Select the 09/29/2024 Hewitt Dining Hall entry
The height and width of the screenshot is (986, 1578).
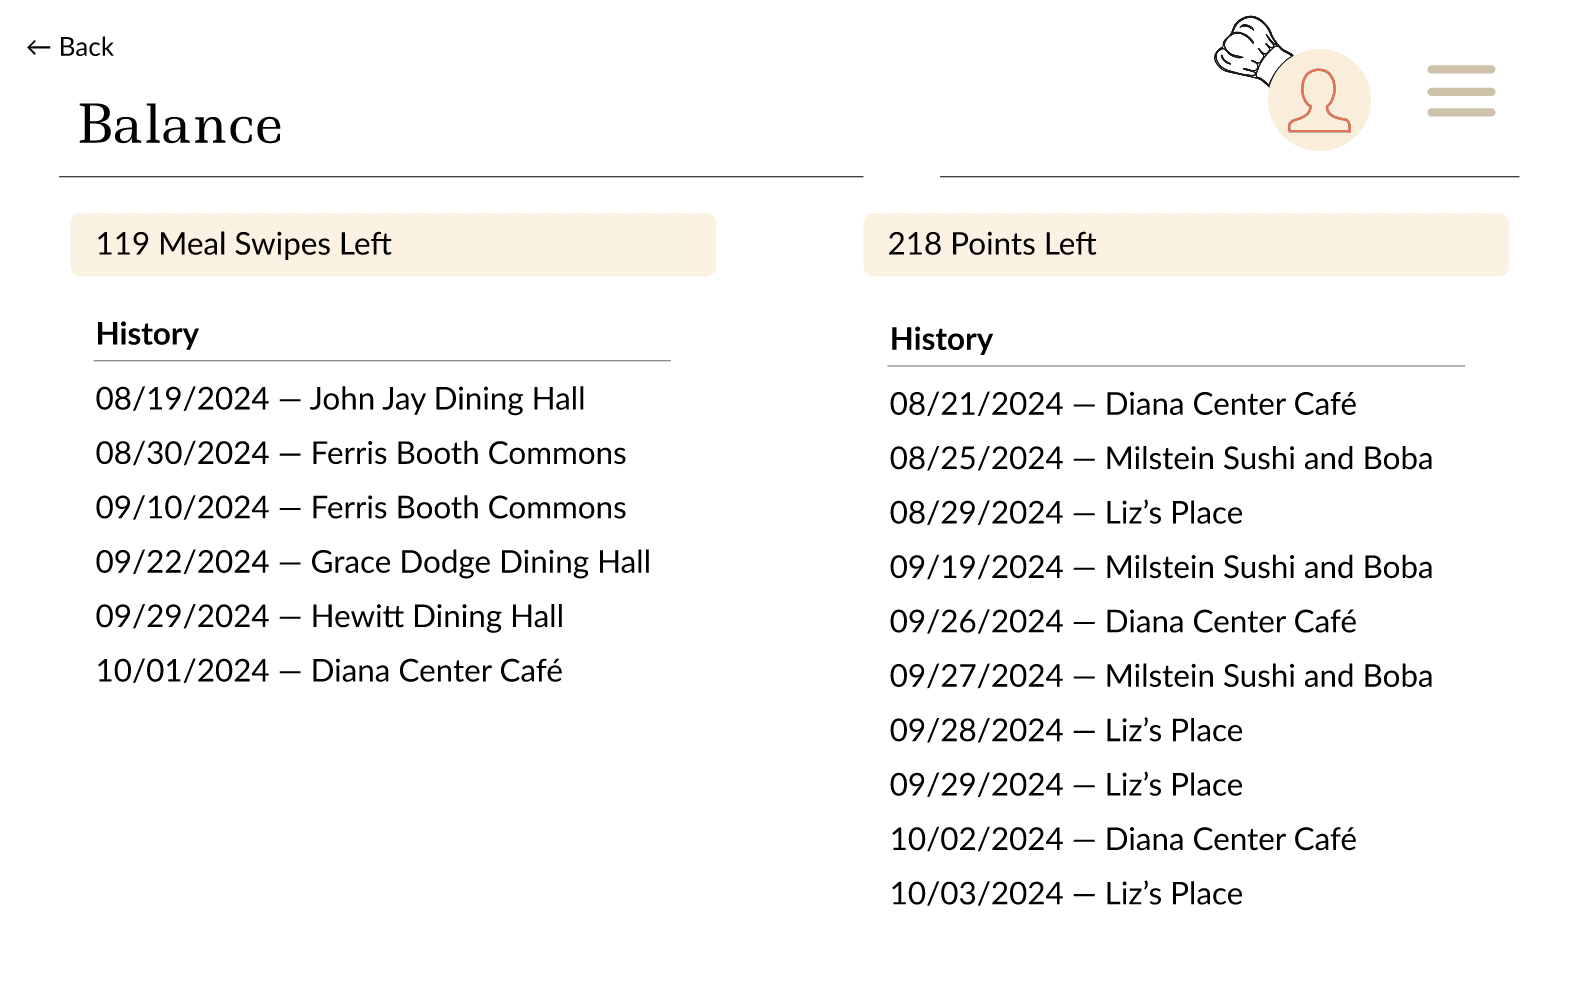point(330,616)
